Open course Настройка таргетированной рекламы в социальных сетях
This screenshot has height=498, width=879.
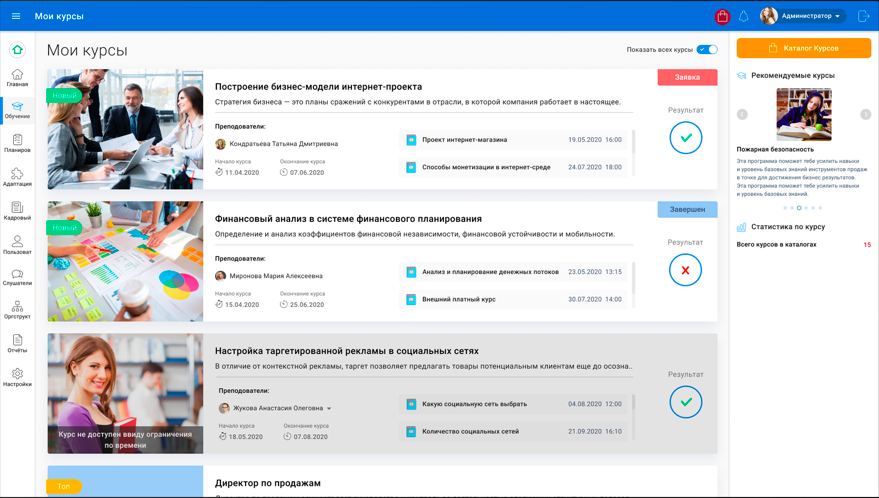[x=346, y=351]
